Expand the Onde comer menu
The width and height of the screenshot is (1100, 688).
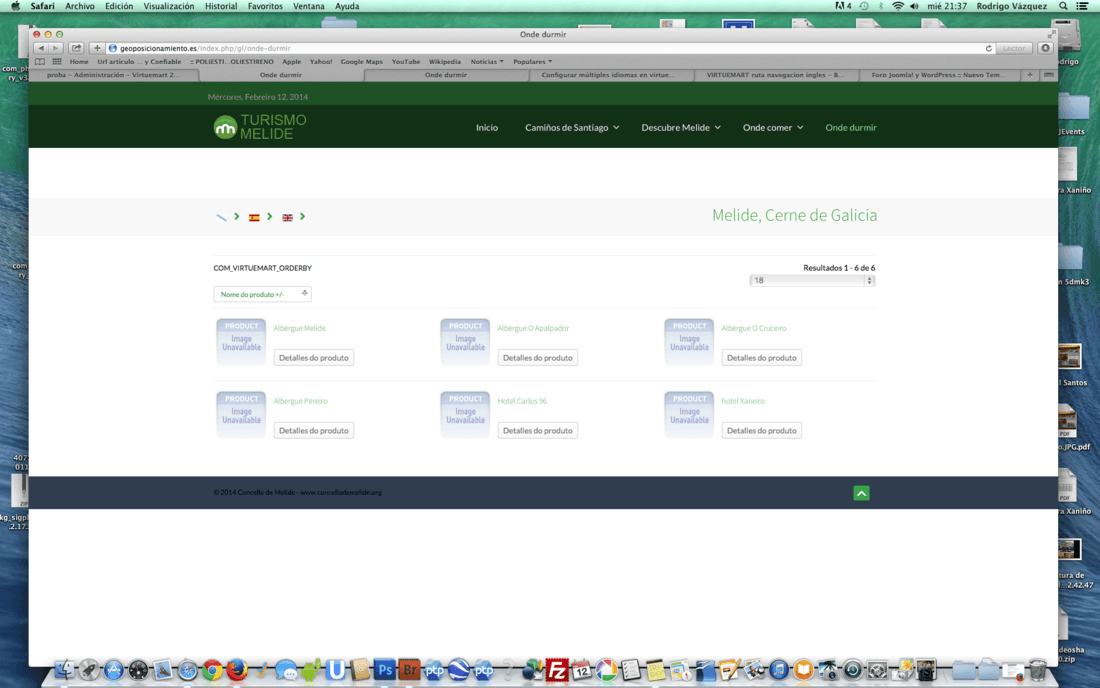[773, 128]
